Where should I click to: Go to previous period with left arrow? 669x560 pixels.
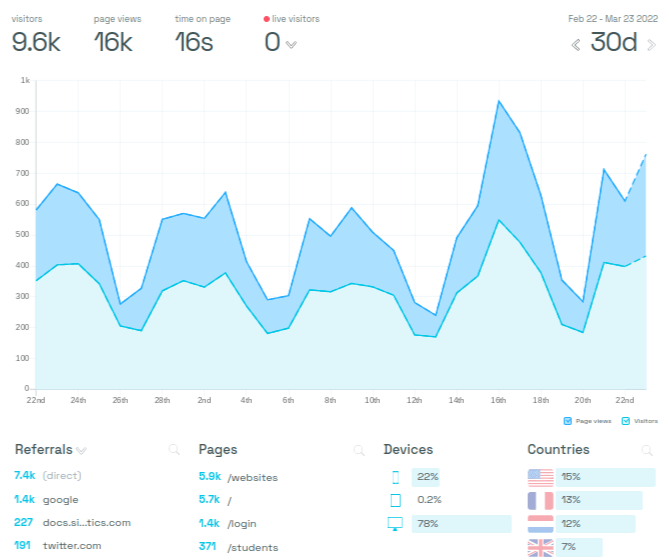click(576, 44)
